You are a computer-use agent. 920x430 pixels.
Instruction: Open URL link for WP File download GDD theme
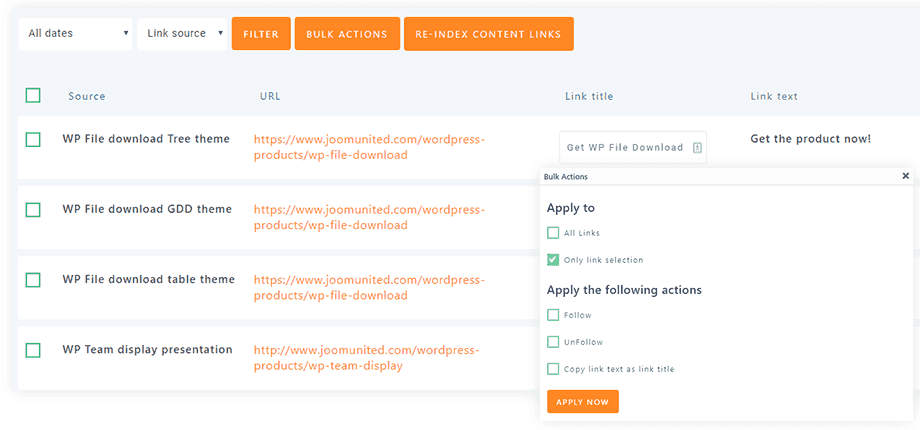370,218
